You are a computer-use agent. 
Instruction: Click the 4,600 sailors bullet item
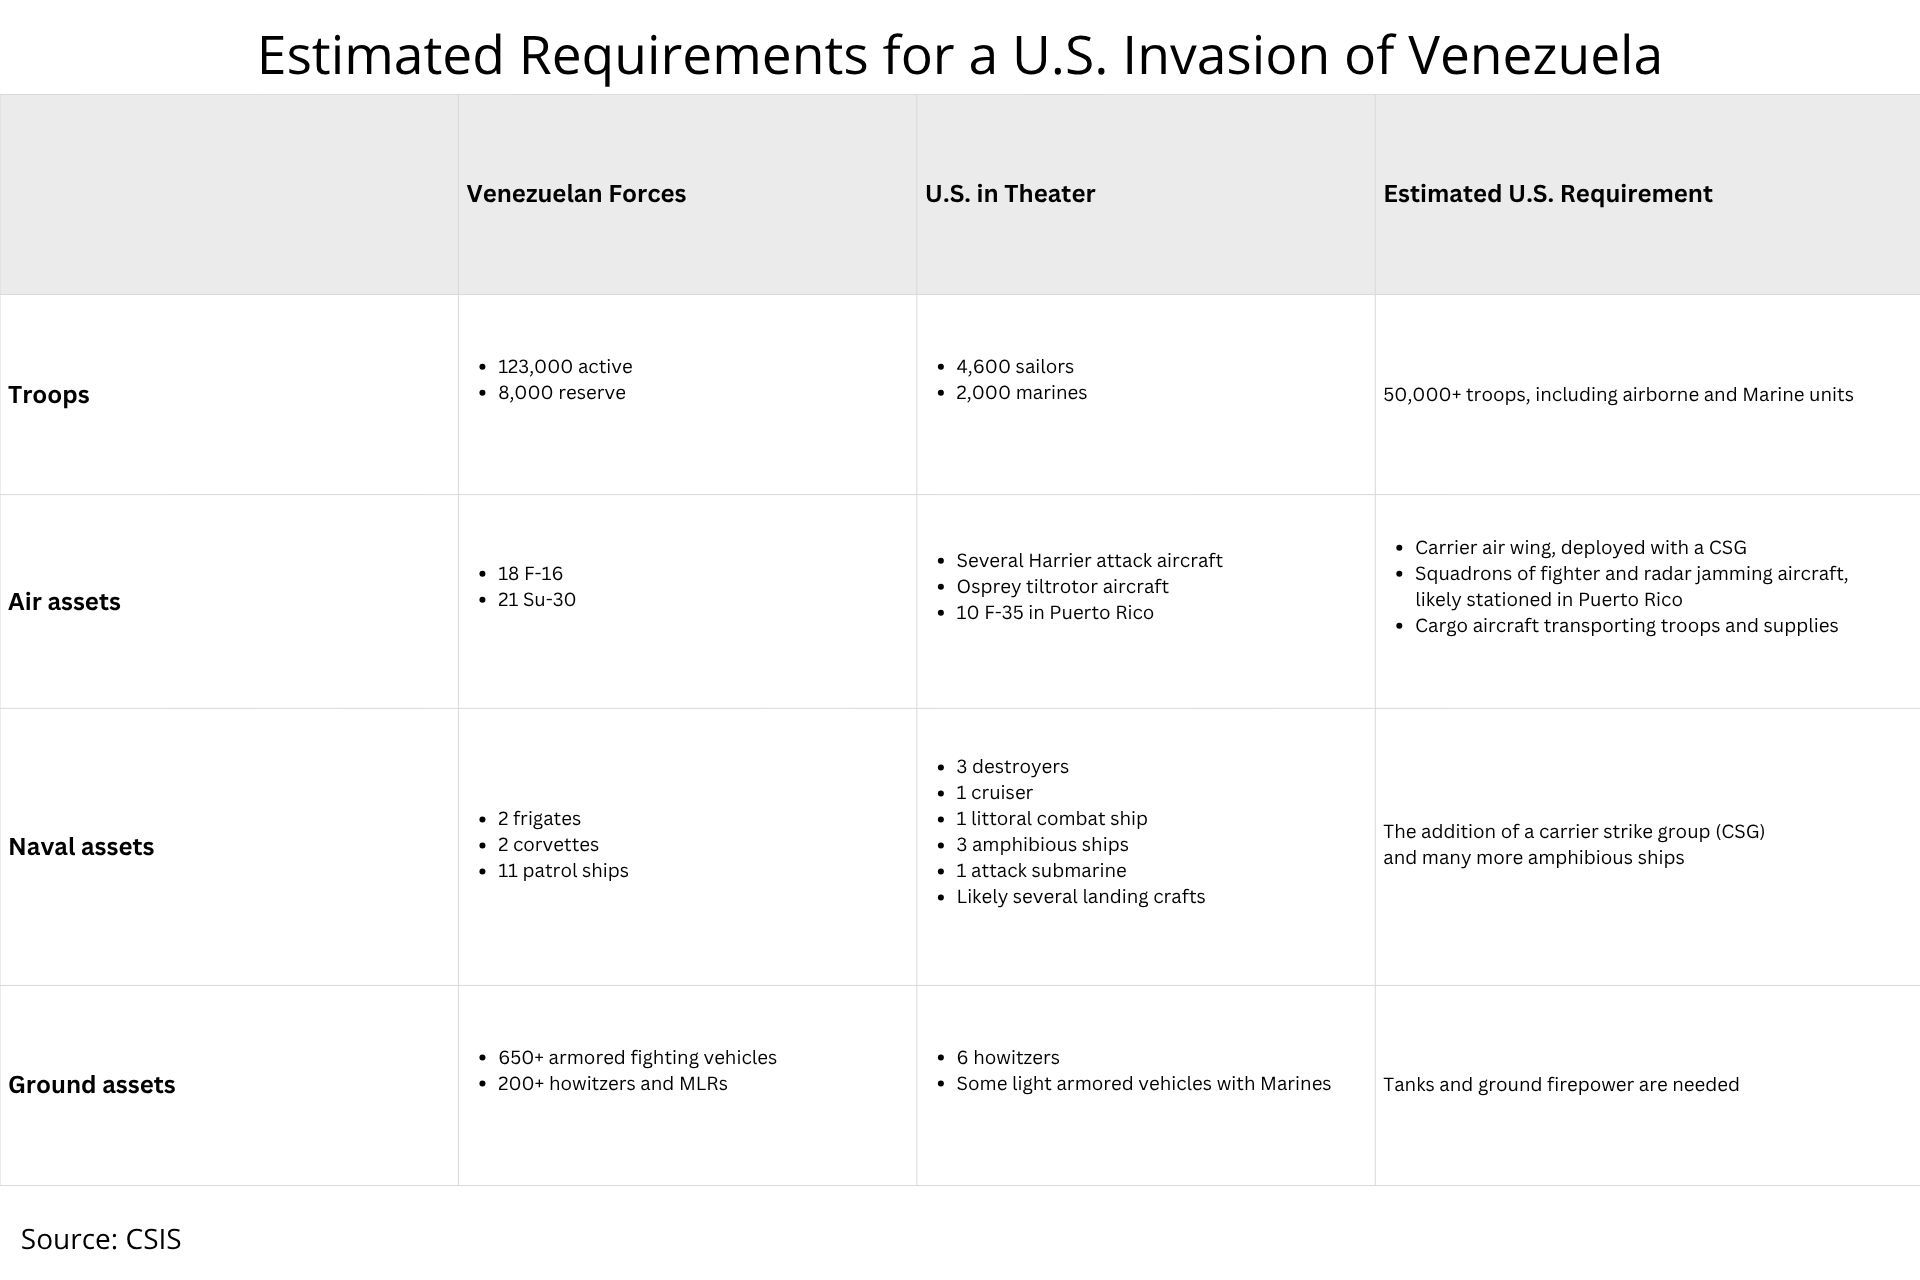[x=1014, y=367]
